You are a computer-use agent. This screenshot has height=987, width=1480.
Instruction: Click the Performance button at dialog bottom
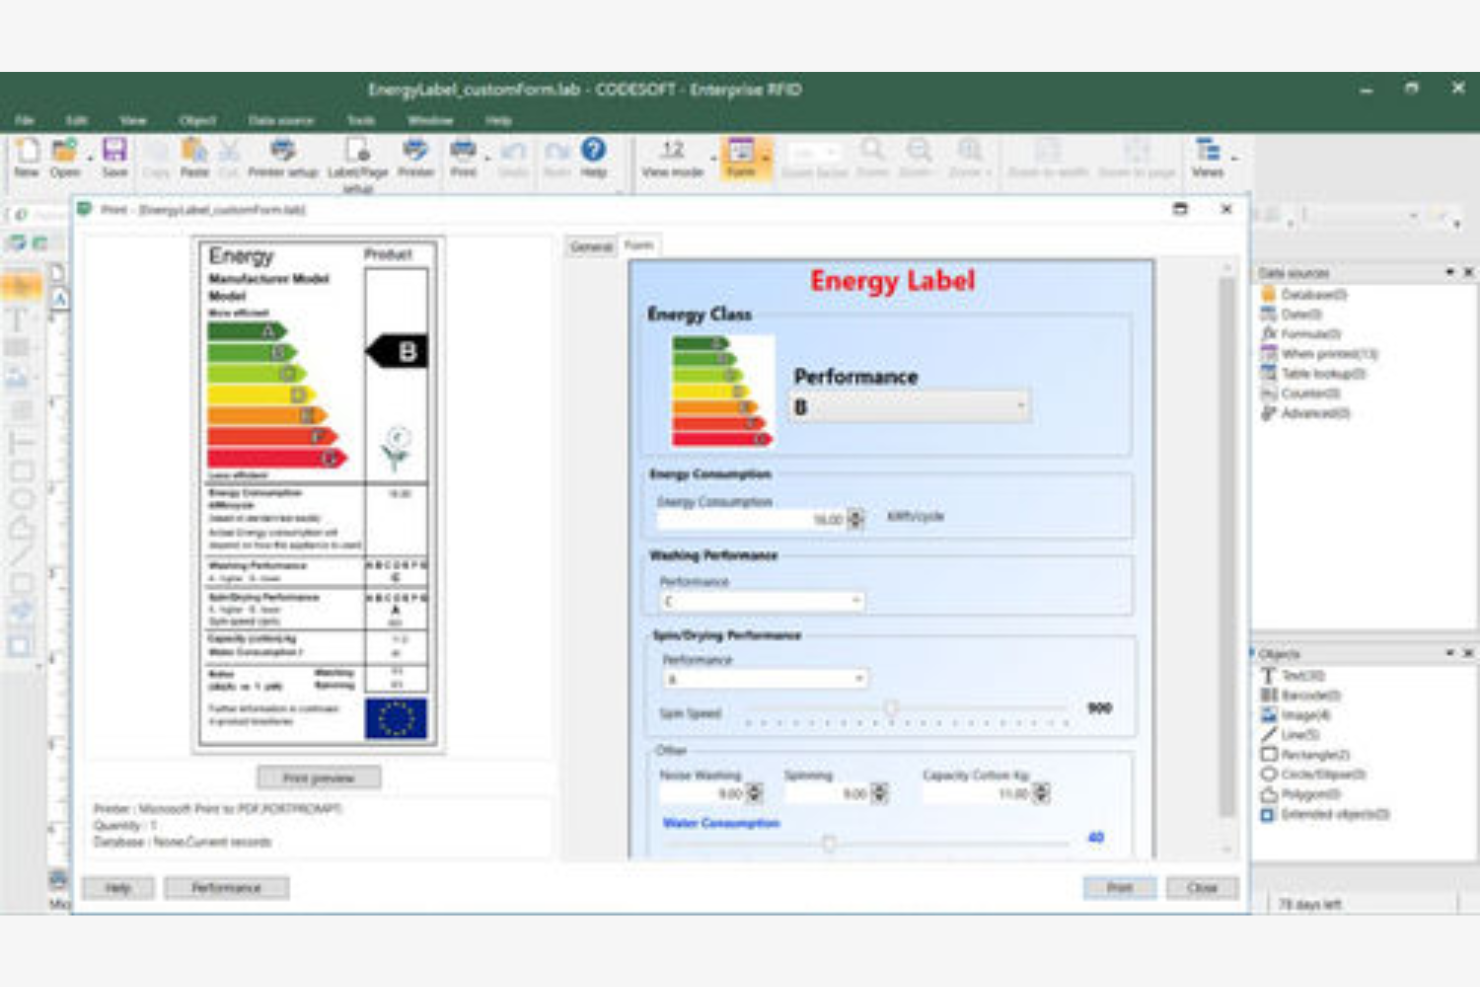pos(226,887)
